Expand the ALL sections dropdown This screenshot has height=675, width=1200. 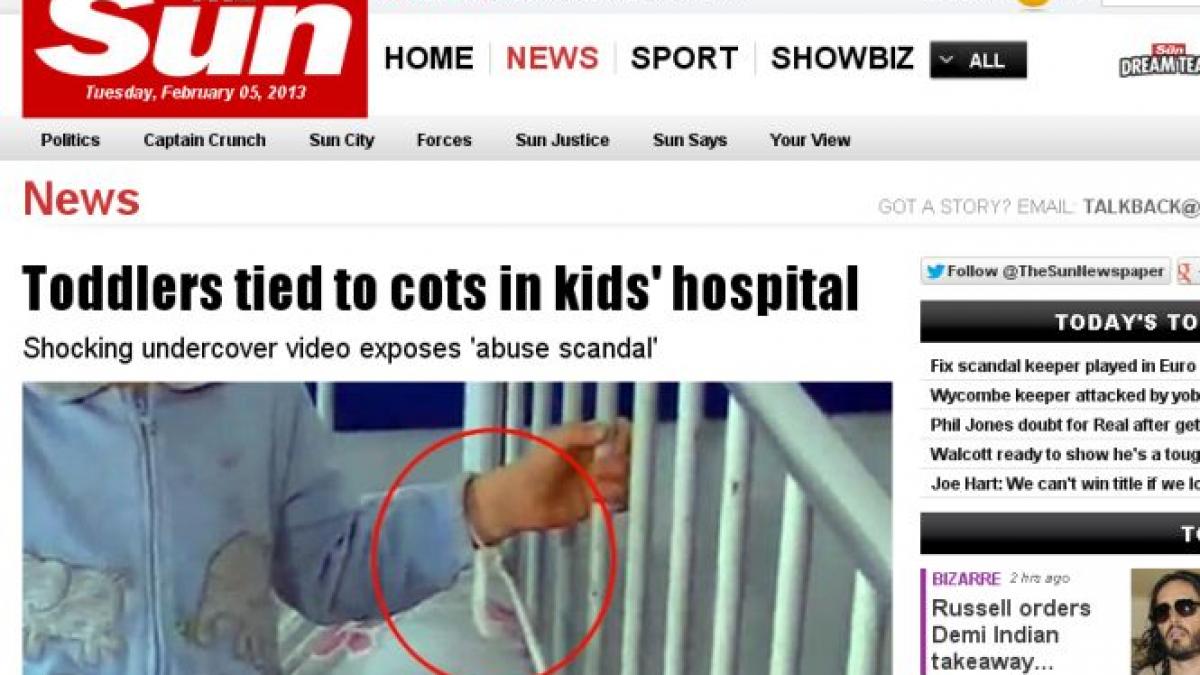point(978,60)
